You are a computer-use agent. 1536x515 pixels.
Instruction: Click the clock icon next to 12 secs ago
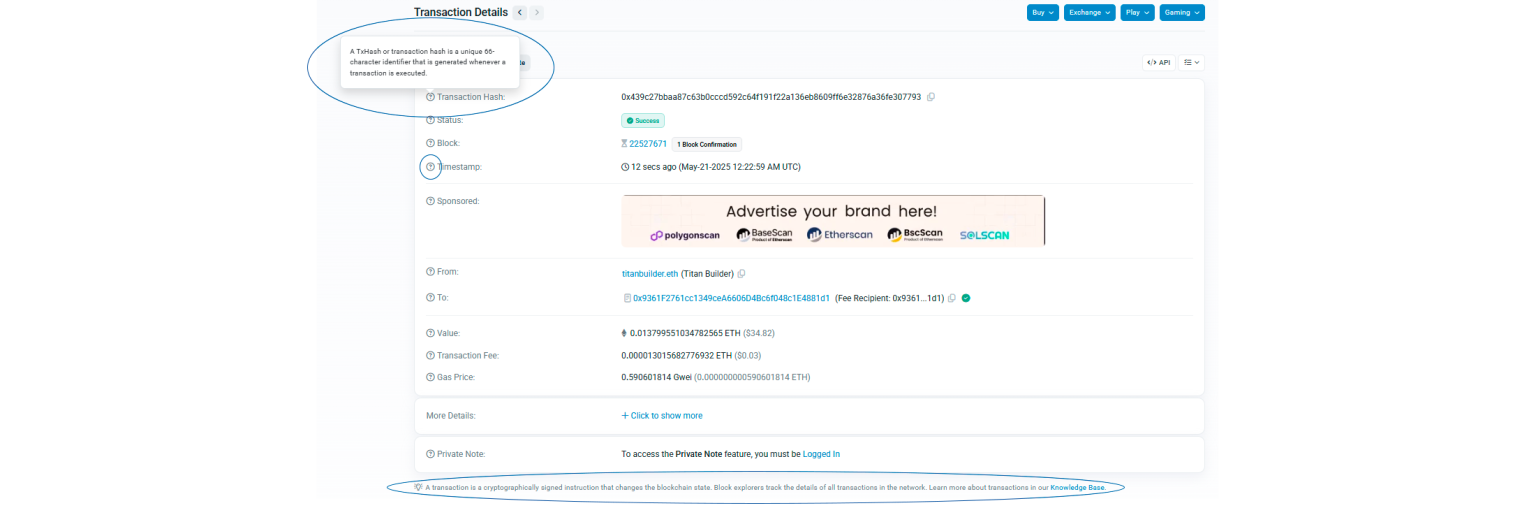(x=625, y=167)
